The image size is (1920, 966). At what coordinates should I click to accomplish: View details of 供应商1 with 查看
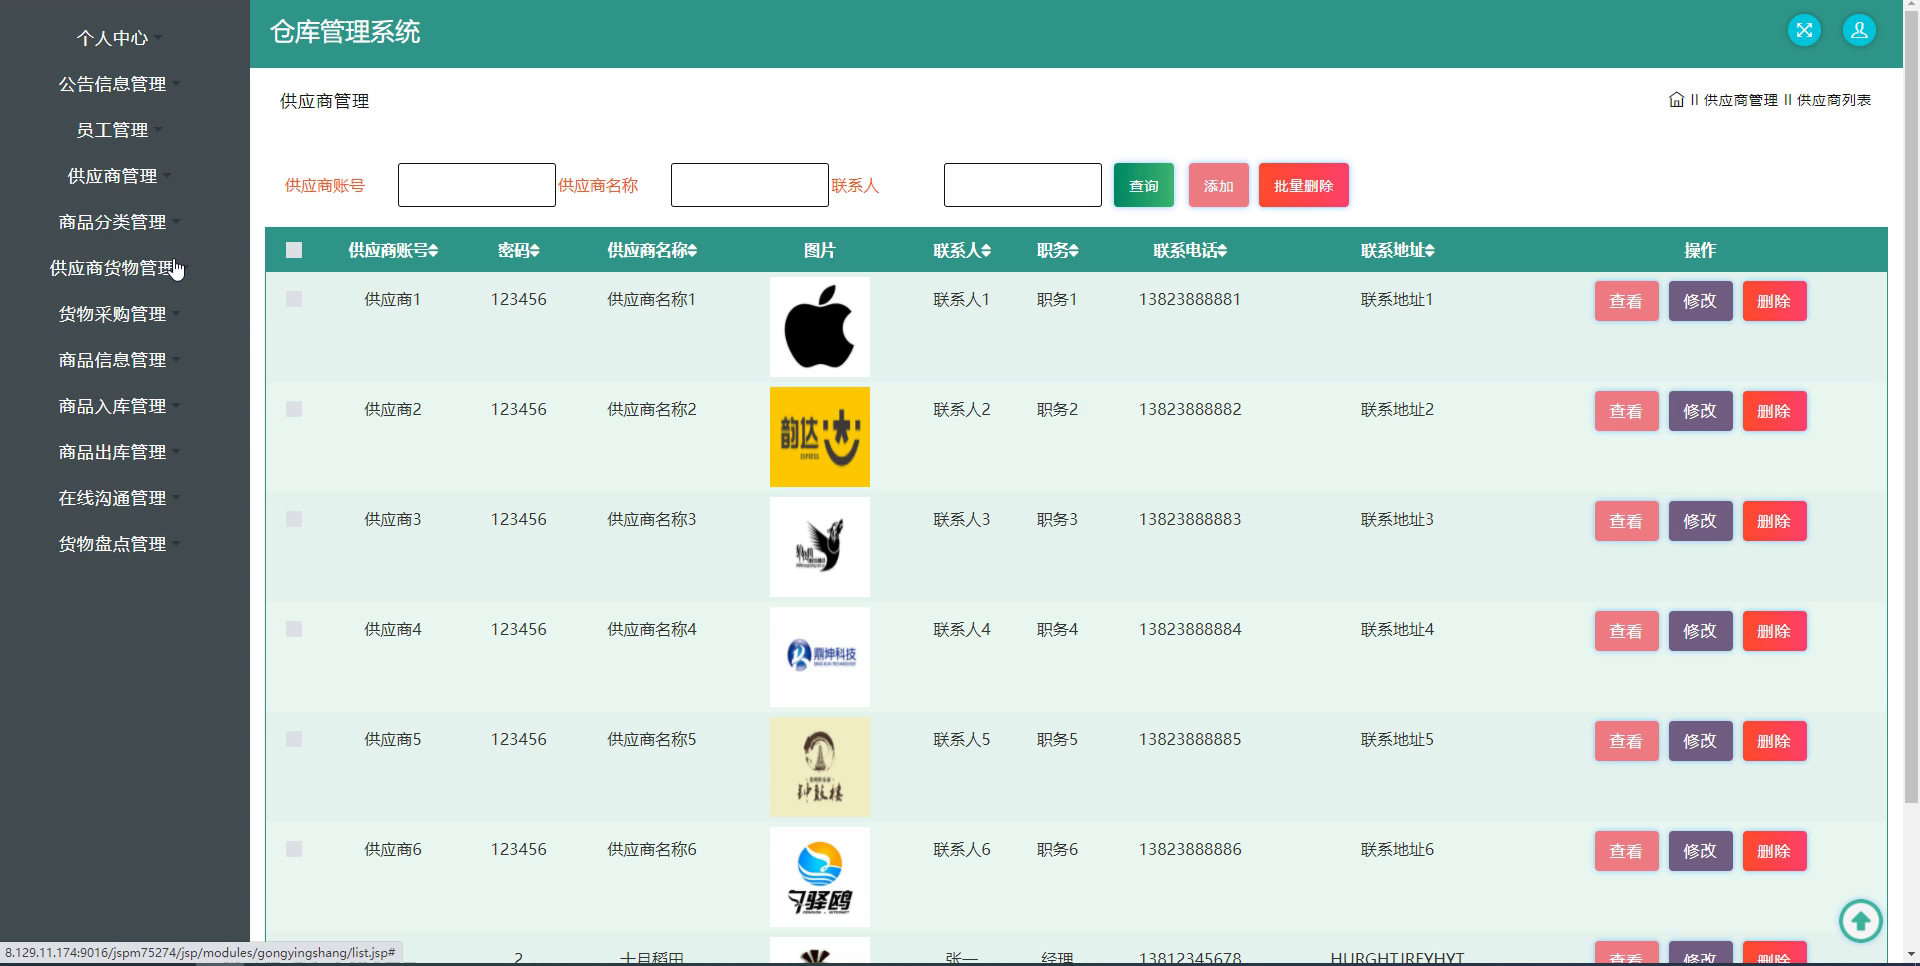coord(1626,301)
